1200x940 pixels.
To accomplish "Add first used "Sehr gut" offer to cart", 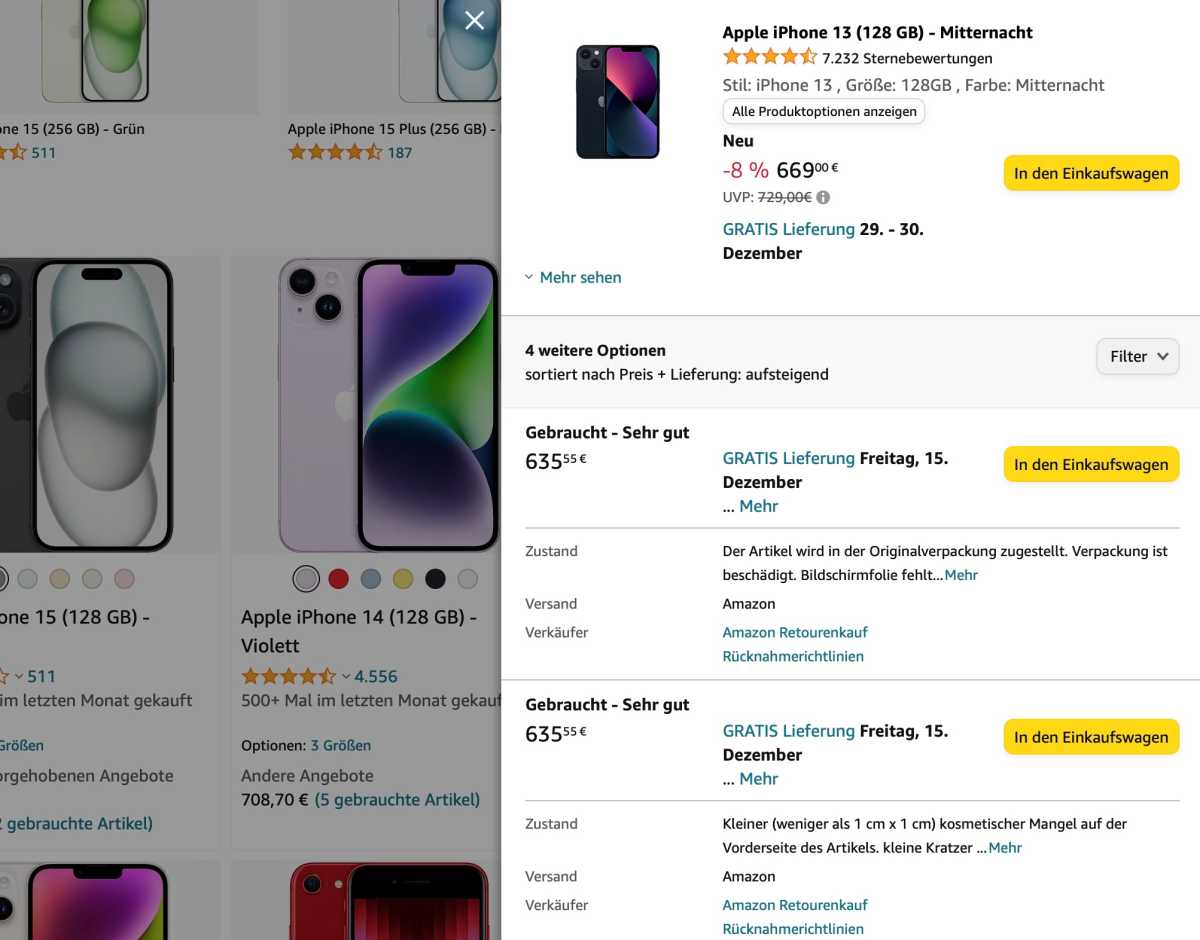I will point(1091,464).
